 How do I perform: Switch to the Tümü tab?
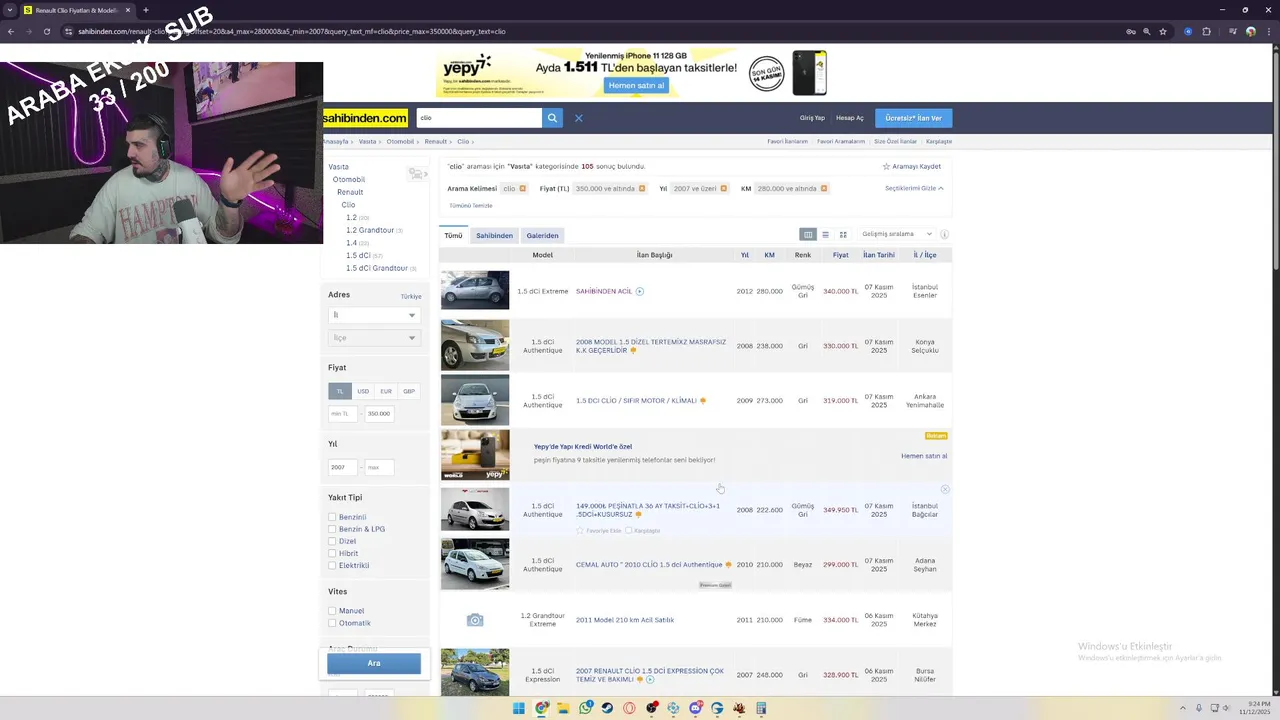click(x=453, y=236)
